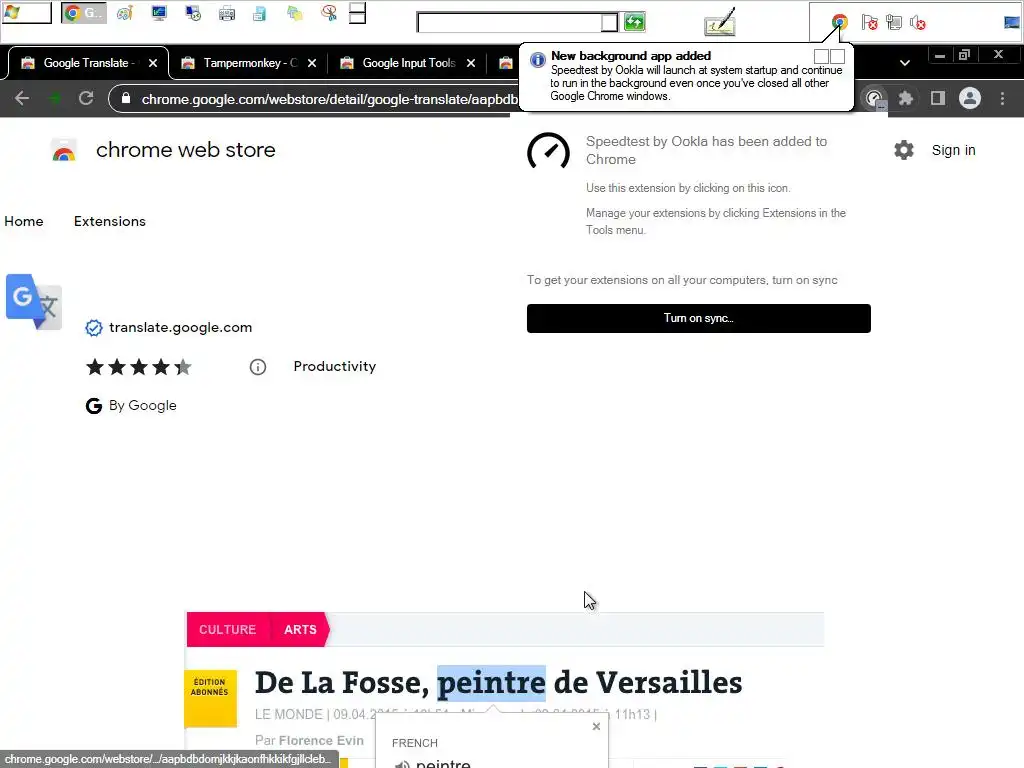Switch to the Google Input Tools tab

coord(408,63)
